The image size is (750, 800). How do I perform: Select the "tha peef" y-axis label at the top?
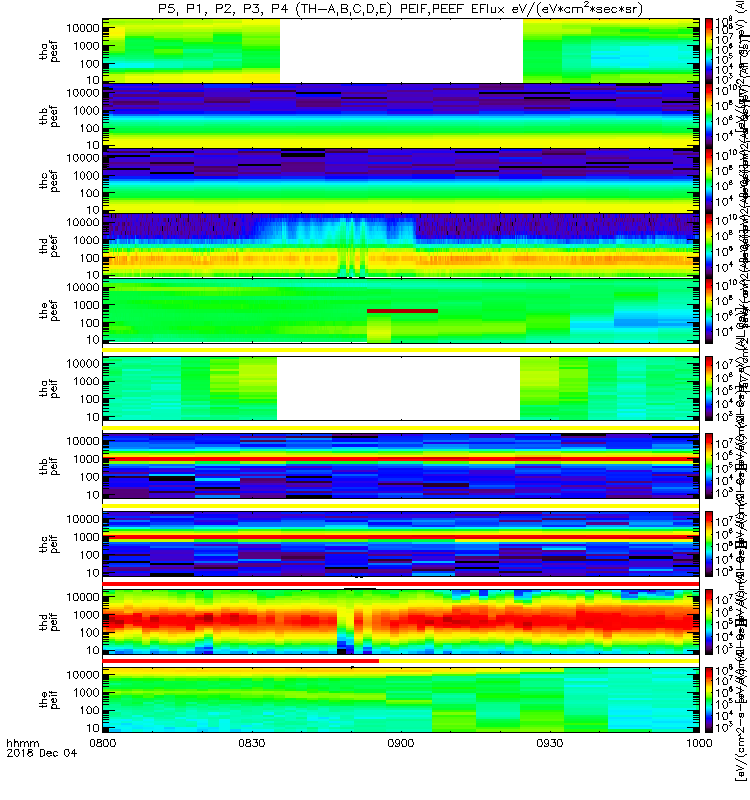point(48,51)
